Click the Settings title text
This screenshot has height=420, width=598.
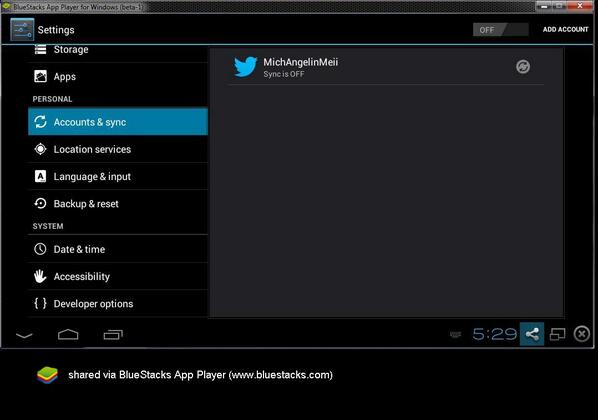pos(56,30)
